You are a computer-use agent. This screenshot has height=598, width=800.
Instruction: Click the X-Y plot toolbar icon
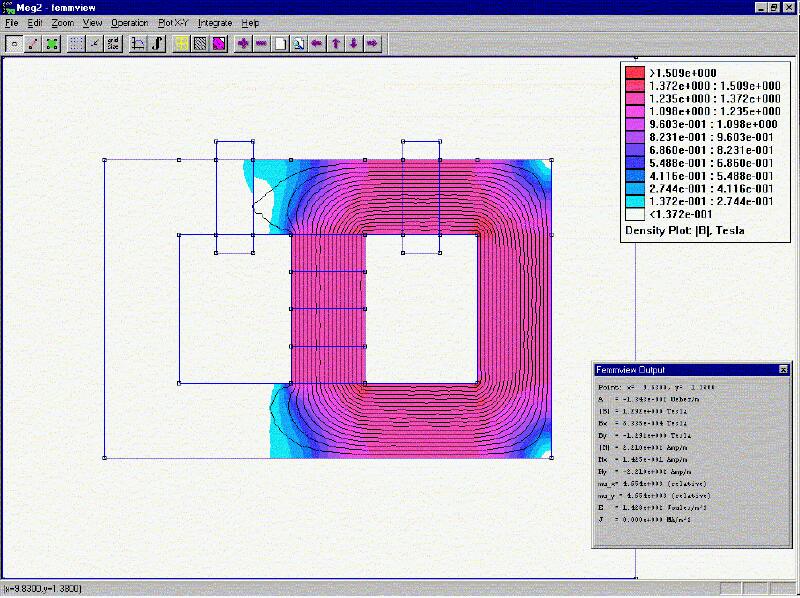click(x=139, y=43)
